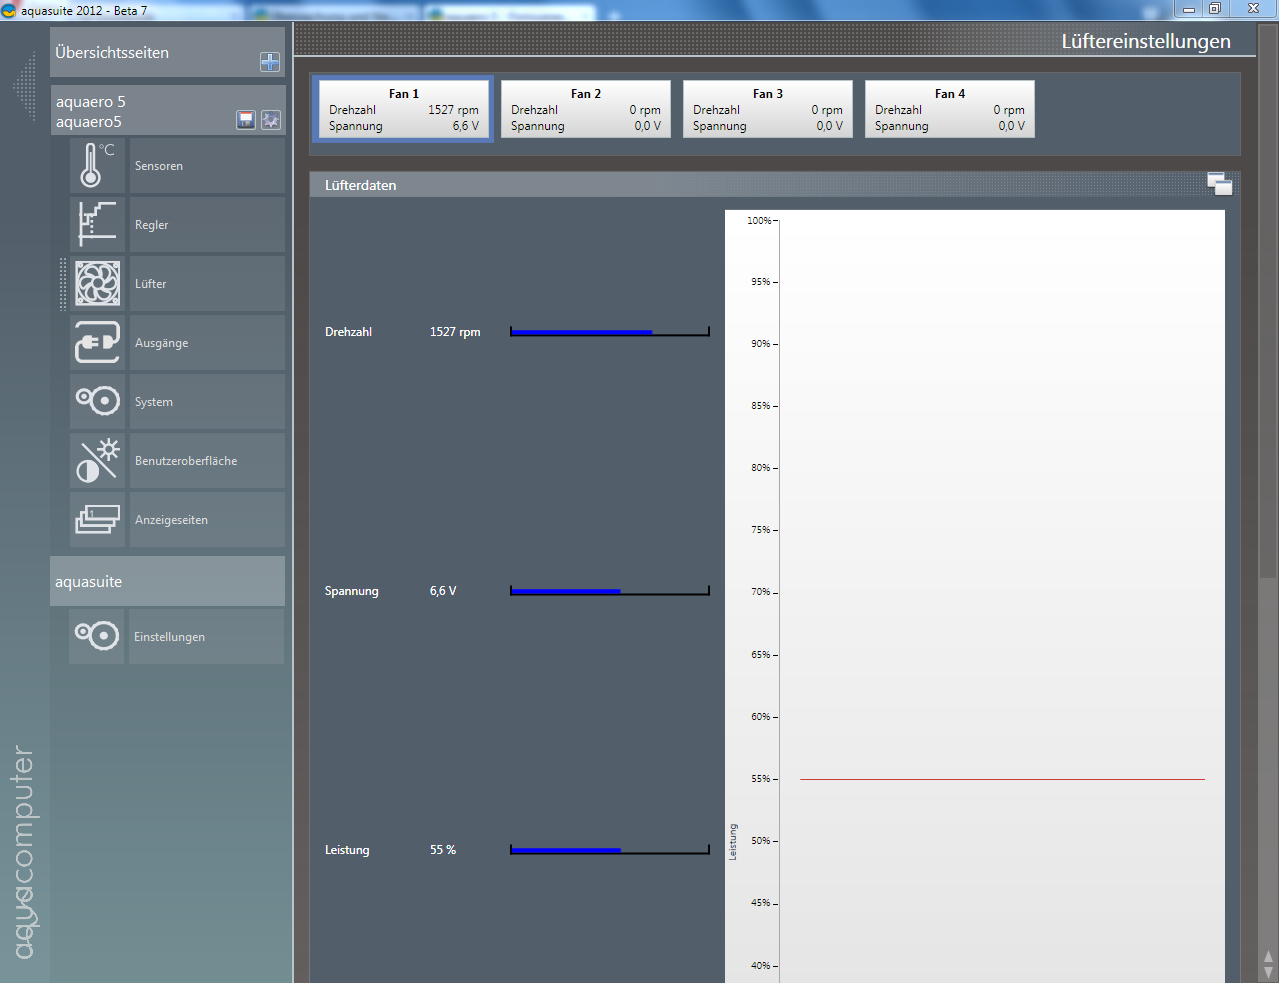Open the Anzeigeseiten stacked pages icon

pyautogui.click(x=97, y=520)
